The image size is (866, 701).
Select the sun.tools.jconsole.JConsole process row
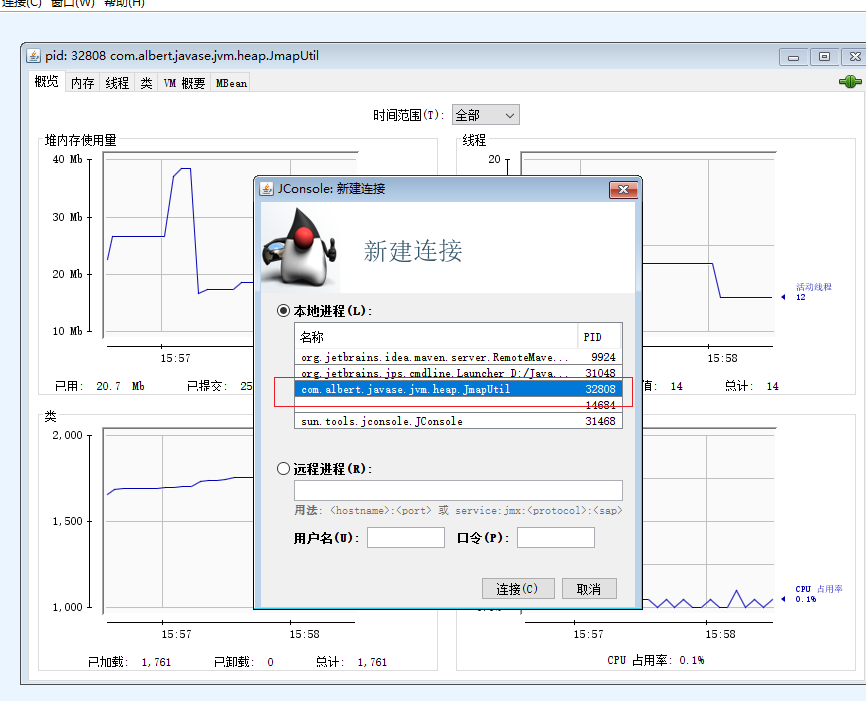pos(458,421)
